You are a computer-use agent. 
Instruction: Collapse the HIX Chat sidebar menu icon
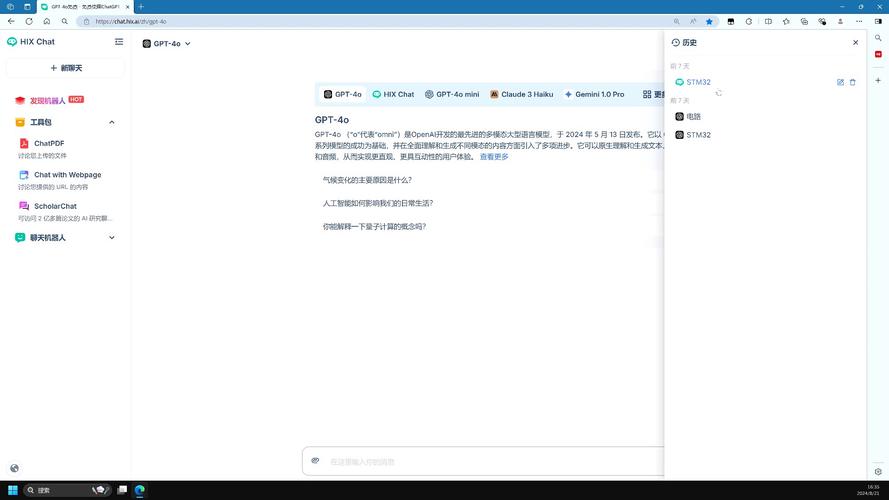point(119,42)
